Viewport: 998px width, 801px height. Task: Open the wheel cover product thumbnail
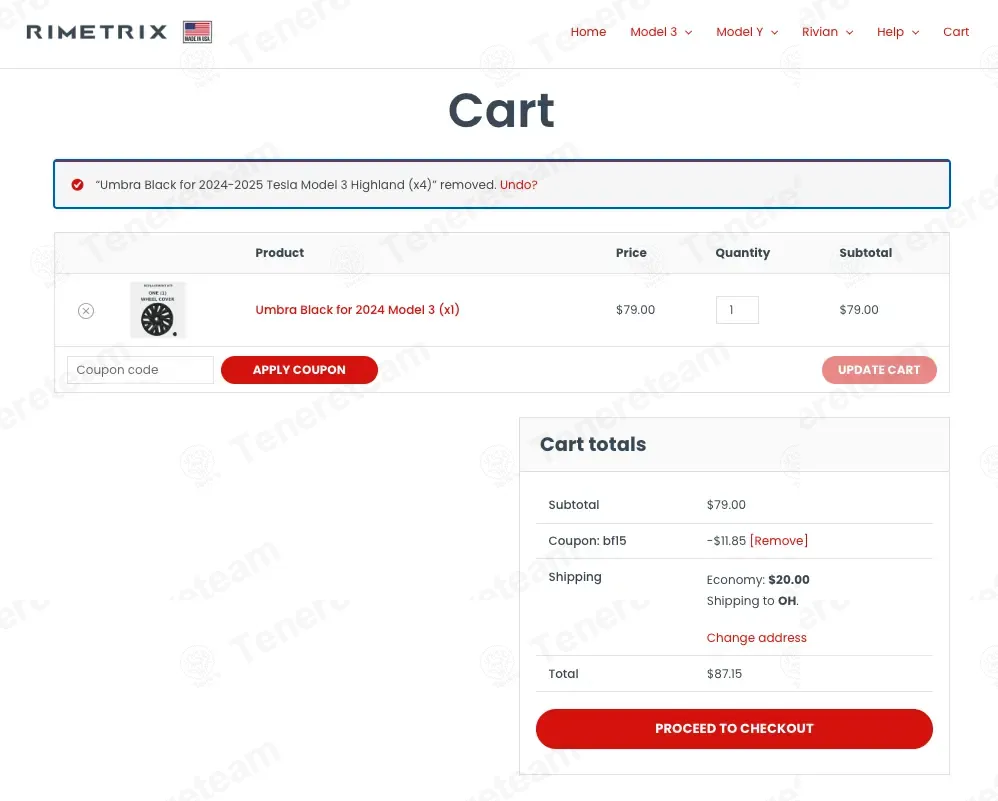click(158, 310)
